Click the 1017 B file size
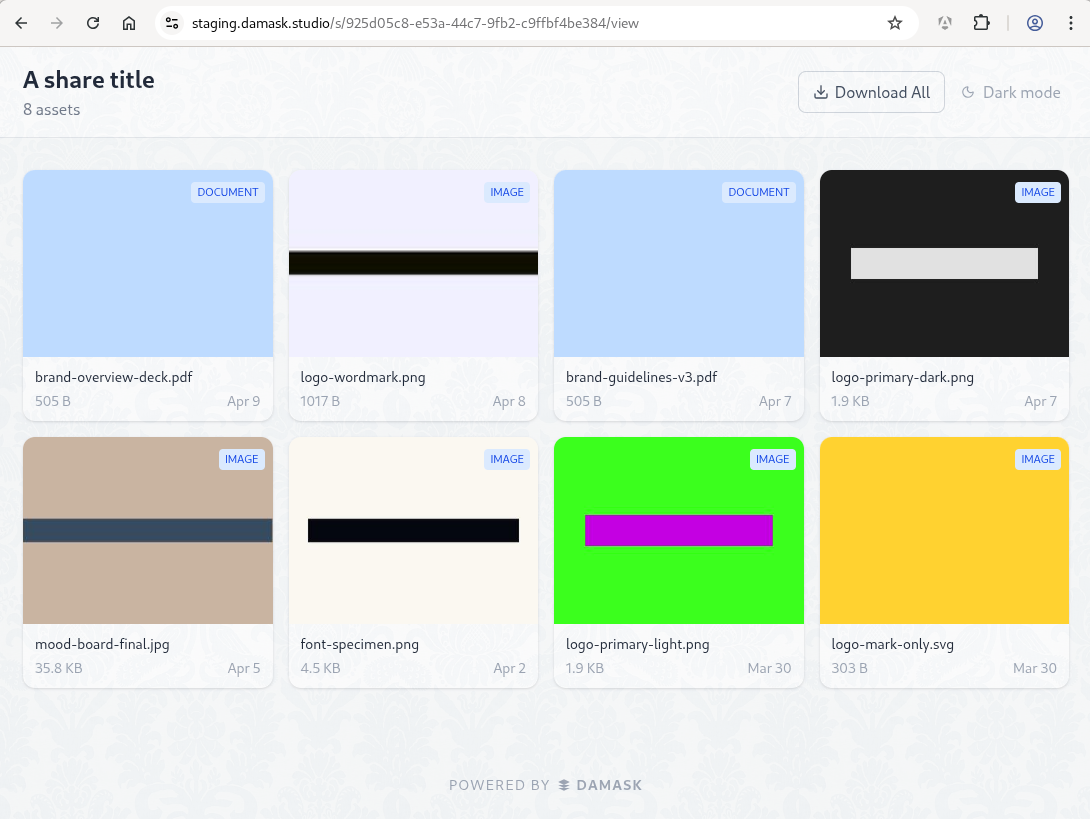 coord(320,401)
